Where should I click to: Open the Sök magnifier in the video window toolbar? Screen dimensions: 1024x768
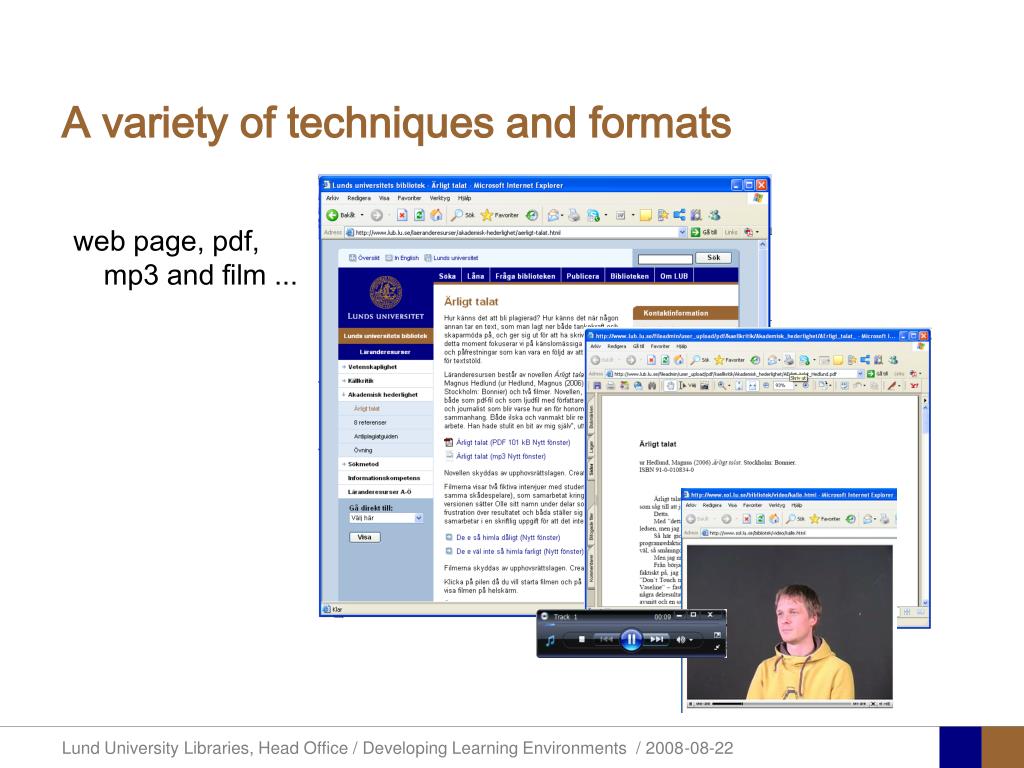(x=795, y=519)
